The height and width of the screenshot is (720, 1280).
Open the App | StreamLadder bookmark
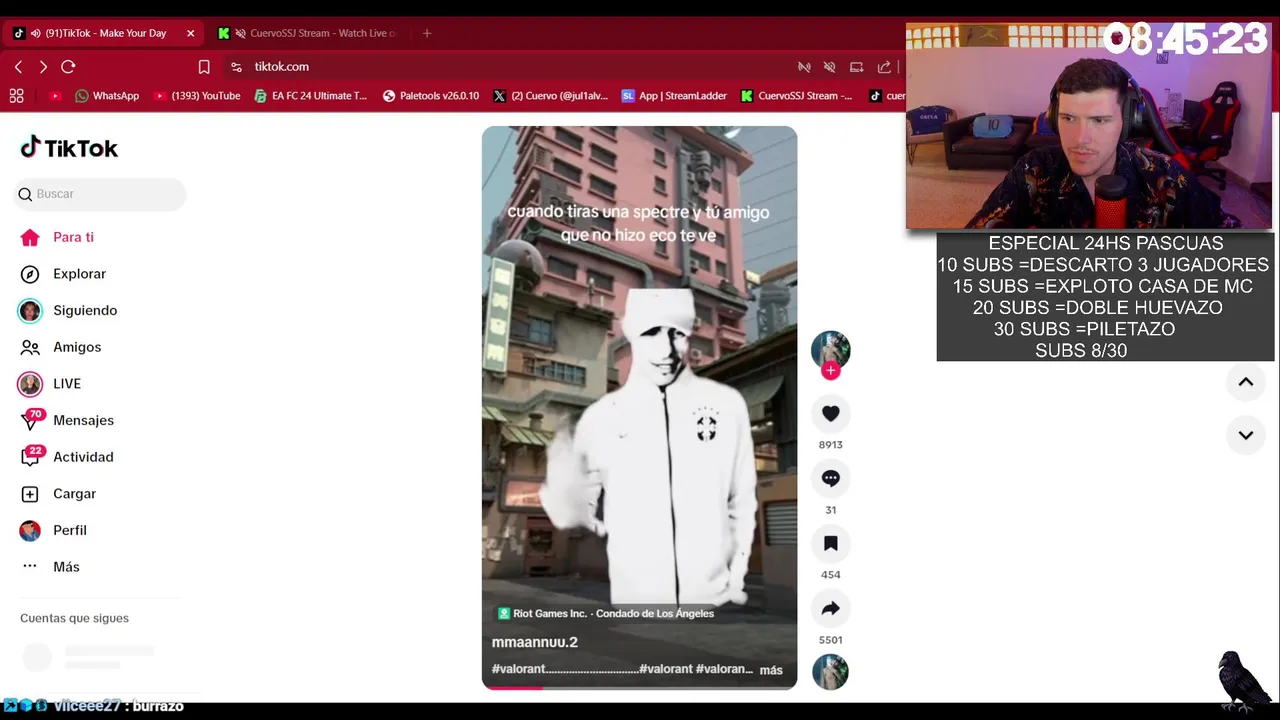pyautogui.click(x=674, y=96)
